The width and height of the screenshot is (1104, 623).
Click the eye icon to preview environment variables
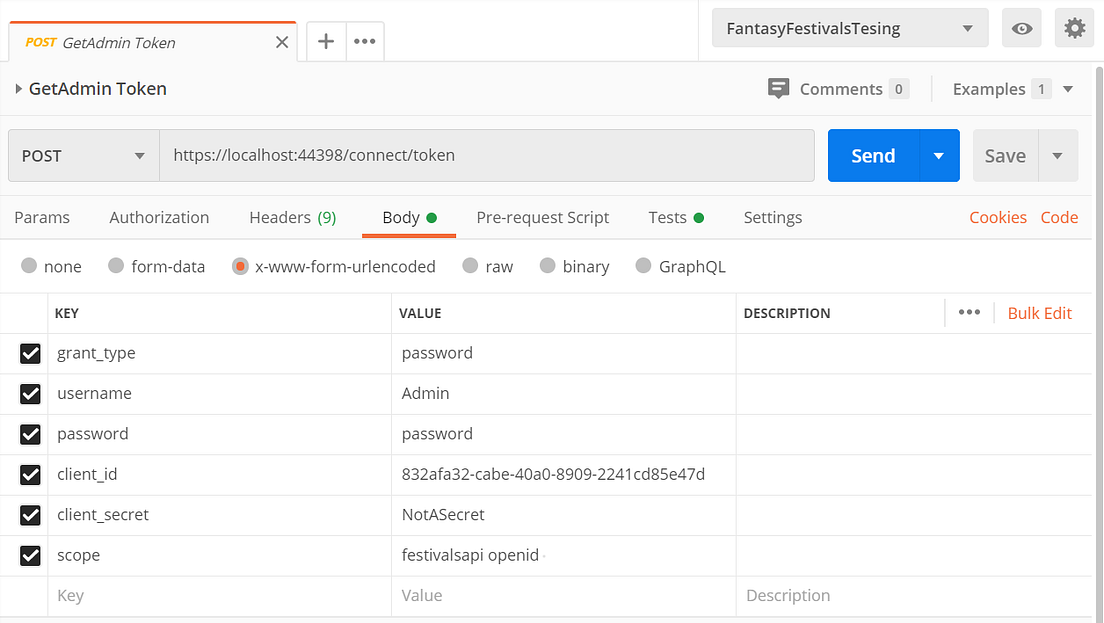(1021, 27)
